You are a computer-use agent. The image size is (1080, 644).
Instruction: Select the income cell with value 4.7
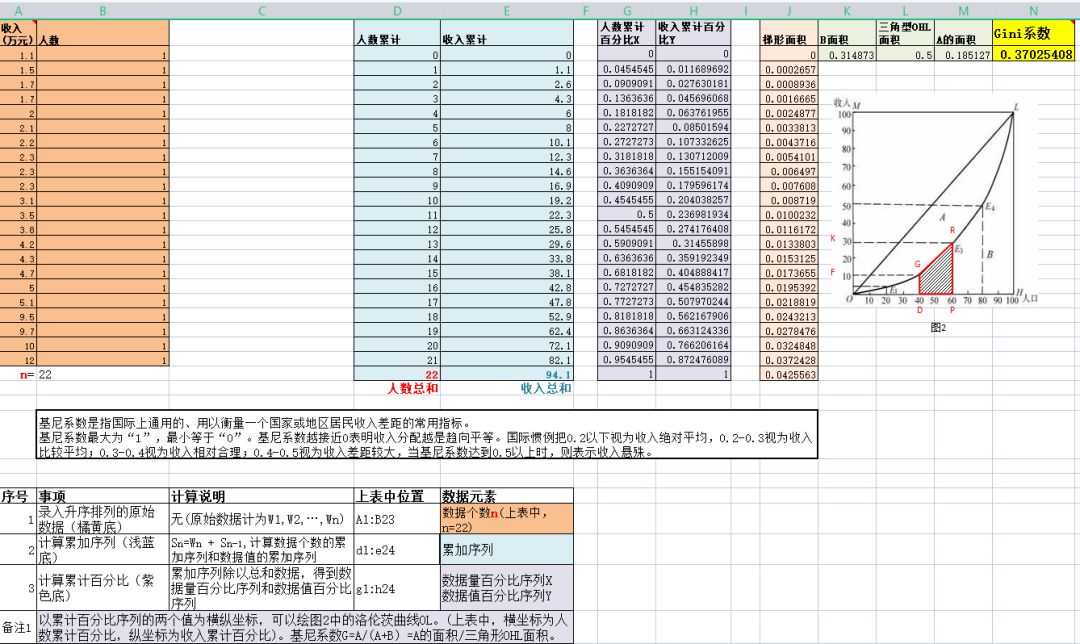click(18, 273)
